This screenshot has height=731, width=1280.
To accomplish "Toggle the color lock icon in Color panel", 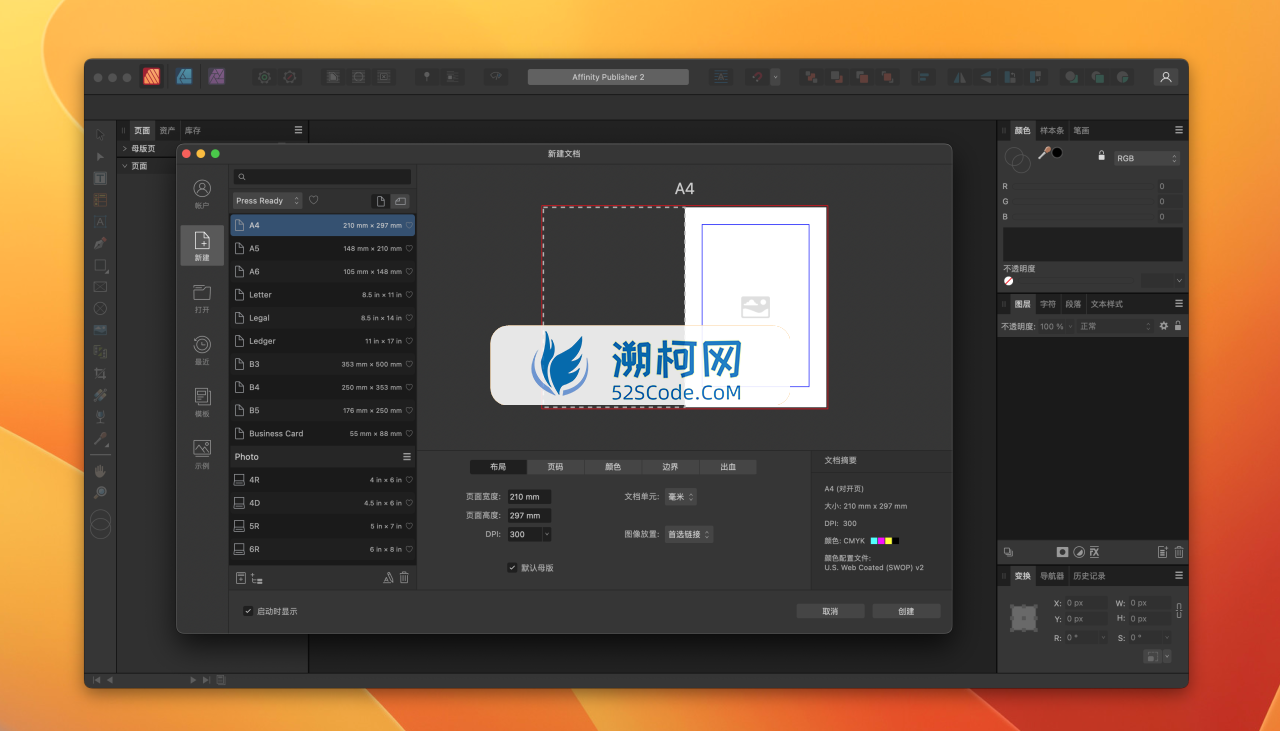I will pos(1101,156).
